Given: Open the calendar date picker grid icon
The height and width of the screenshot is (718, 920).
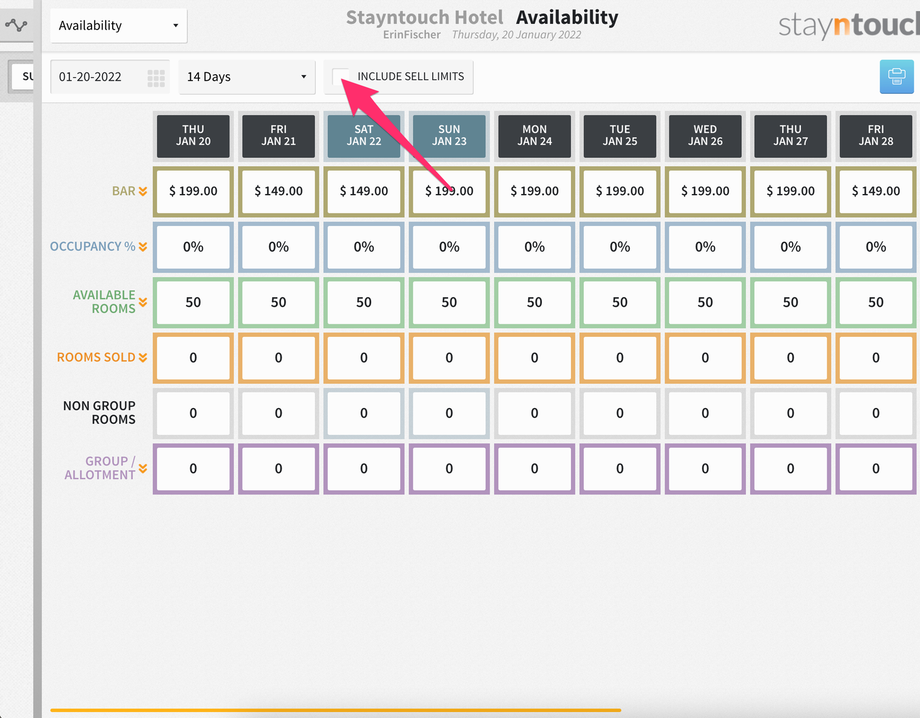Looking at the screenshot, I should (x=156, y=77).
